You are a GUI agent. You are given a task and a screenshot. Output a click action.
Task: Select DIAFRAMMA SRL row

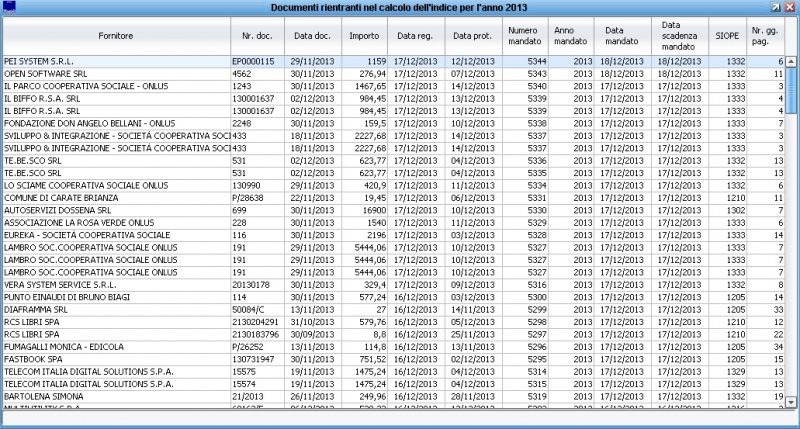(393, 310)
